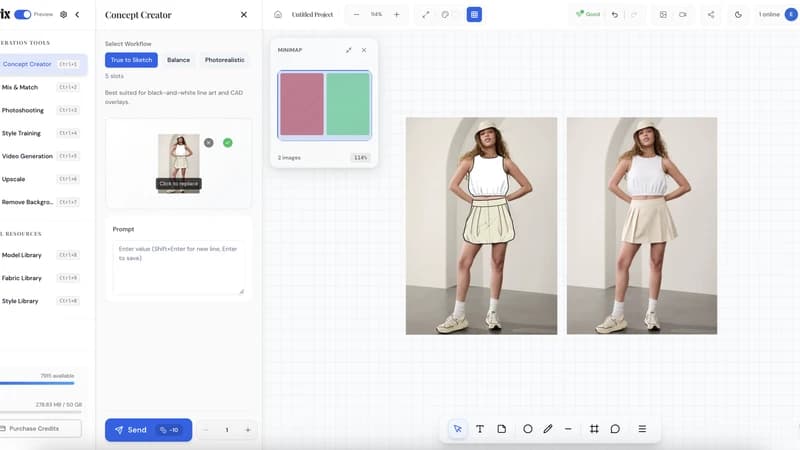Select the sticky note tool
The height and width of the screenshot is (450, 800).
[x=502, y=429]
